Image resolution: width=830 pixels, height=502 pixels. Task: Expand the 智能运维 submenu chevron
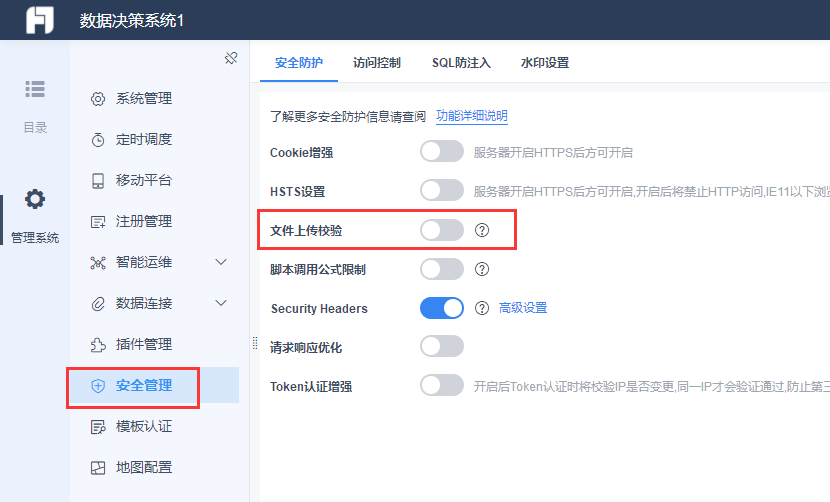[x=221, y=262]
